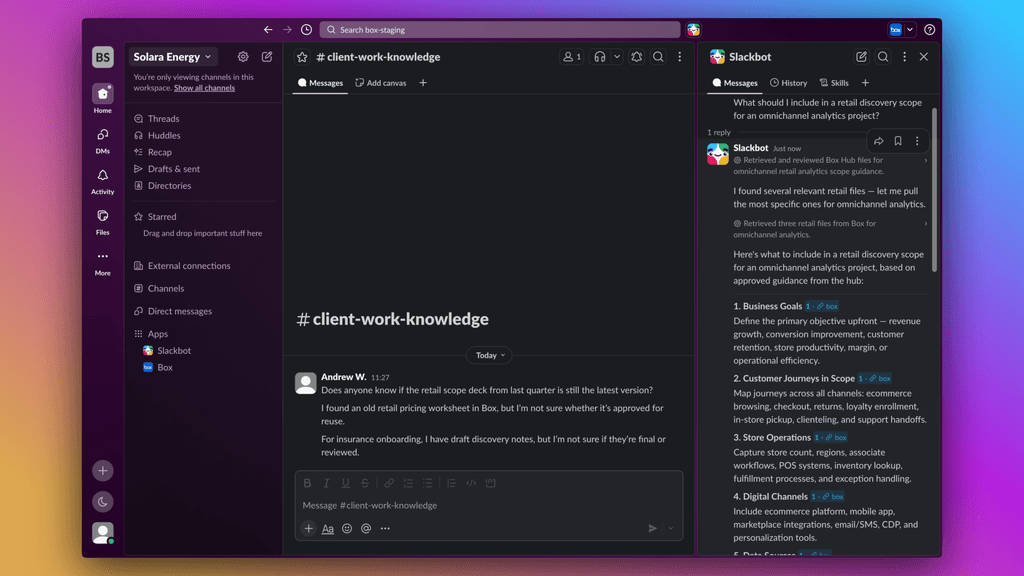The image size is (1024, 576).
Task: Open the DMs section
Action: point(103,140)
